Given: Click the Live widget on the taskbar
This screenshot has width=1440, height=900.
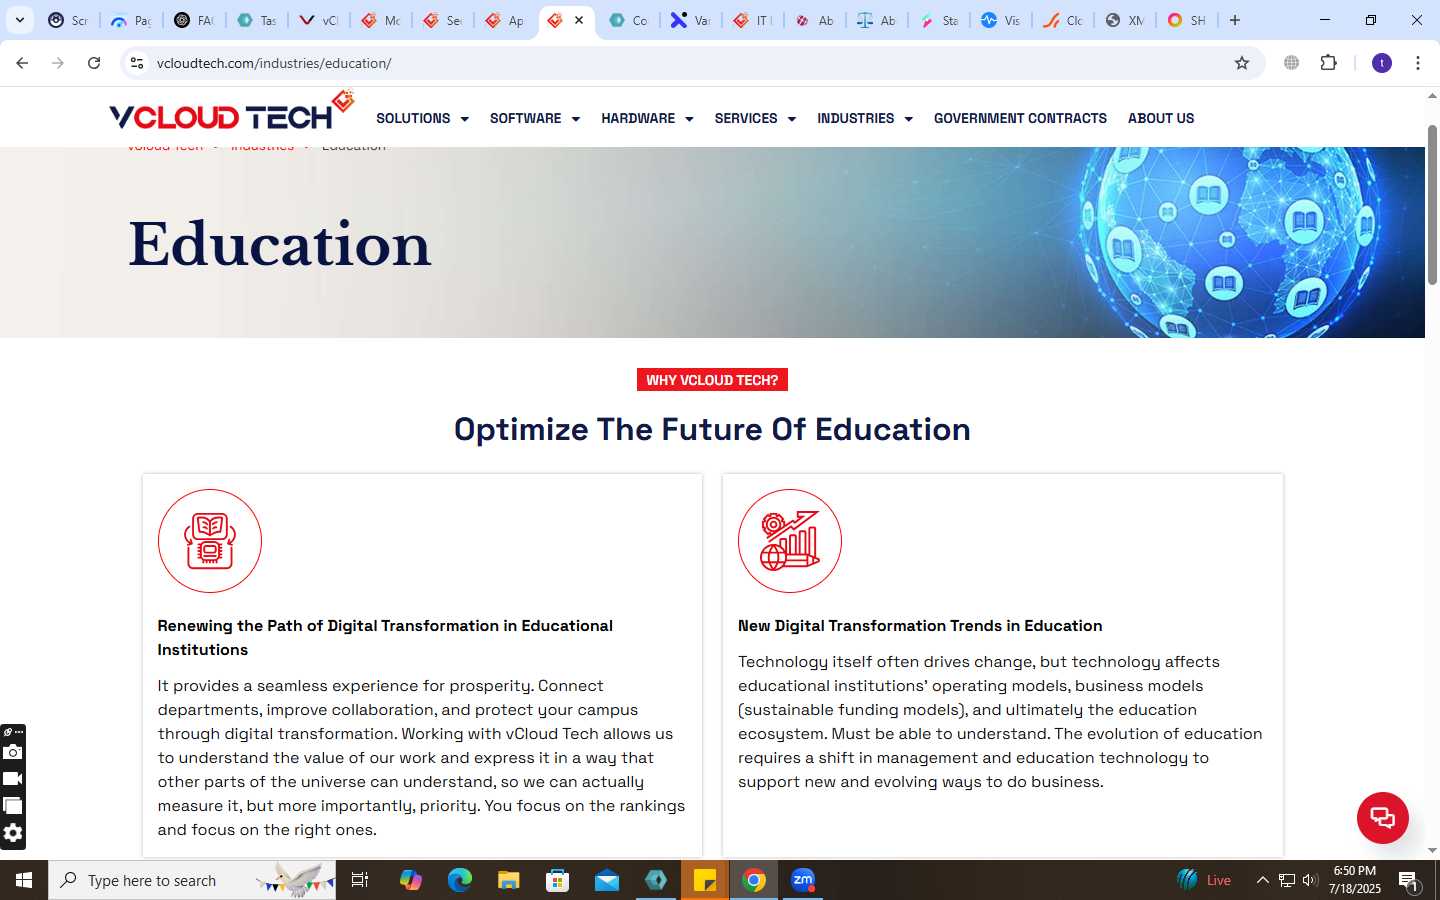Looking at the screenshot, I should (x=1205, y=880).
